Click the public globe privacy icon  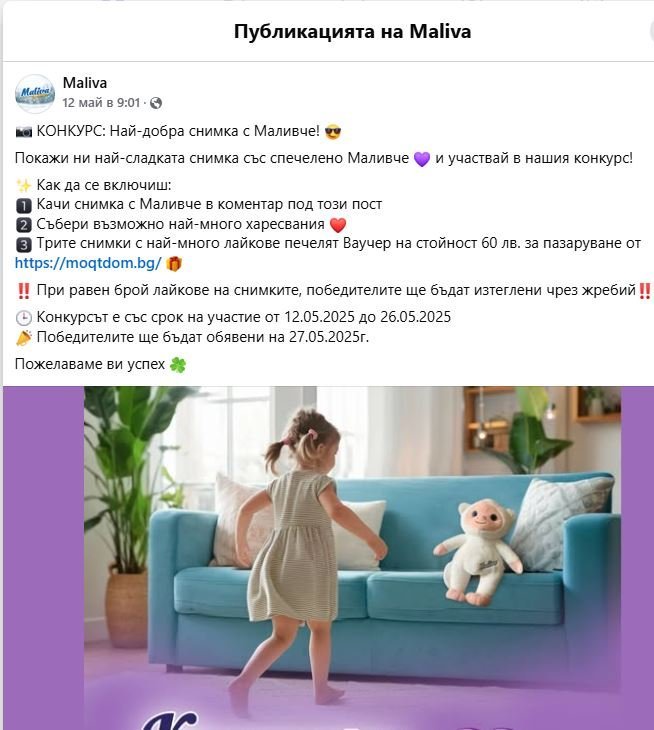156,103
